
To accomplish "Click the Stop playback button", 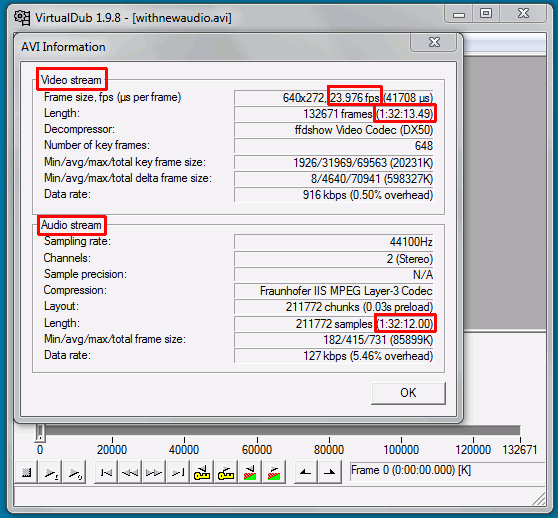I will coord(26,472).
